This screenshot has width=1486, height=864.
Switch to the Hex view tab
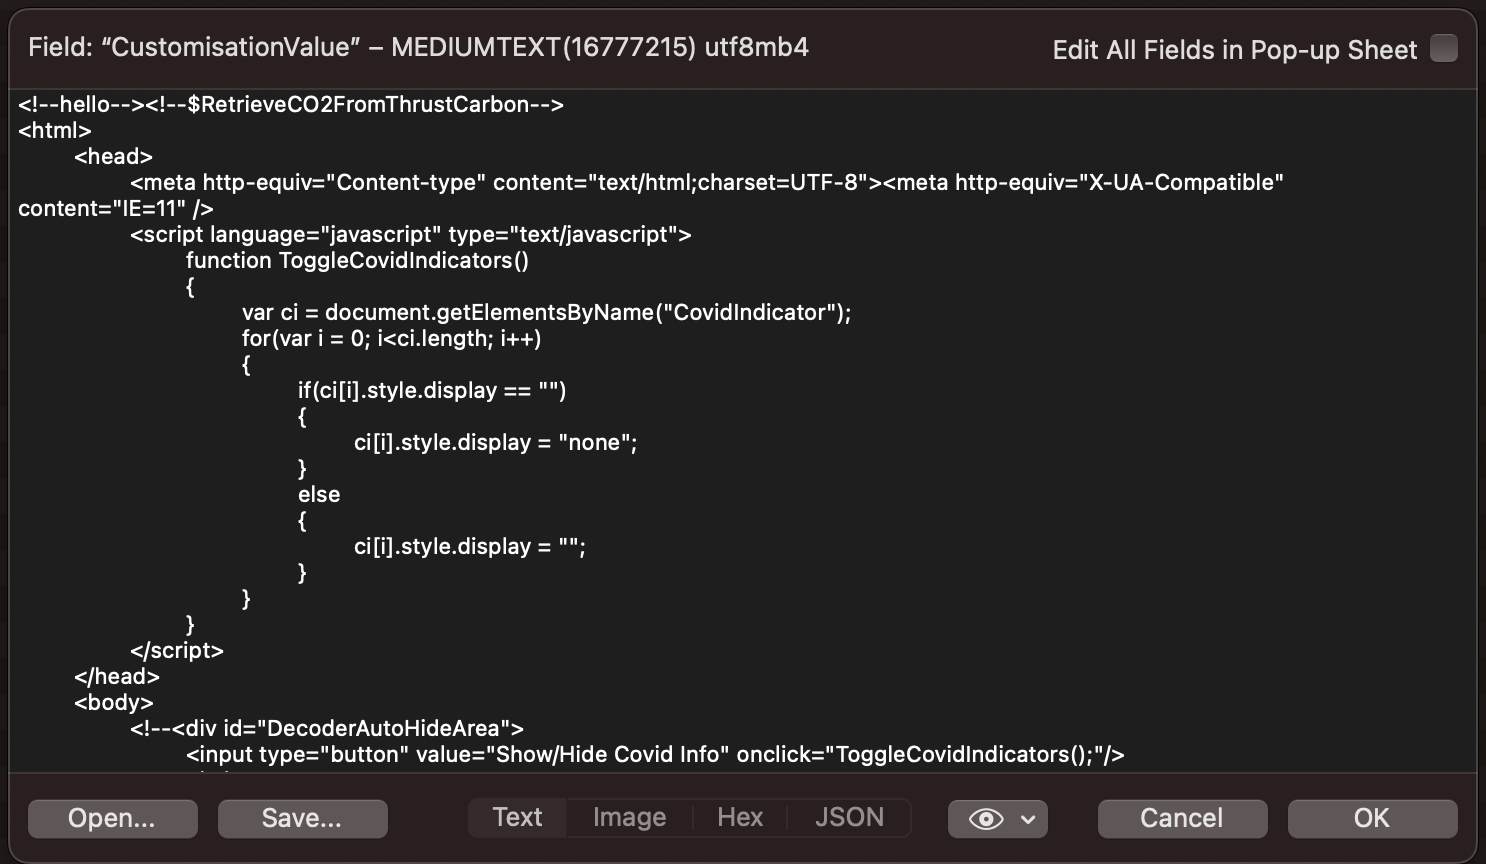coord(739,817)
